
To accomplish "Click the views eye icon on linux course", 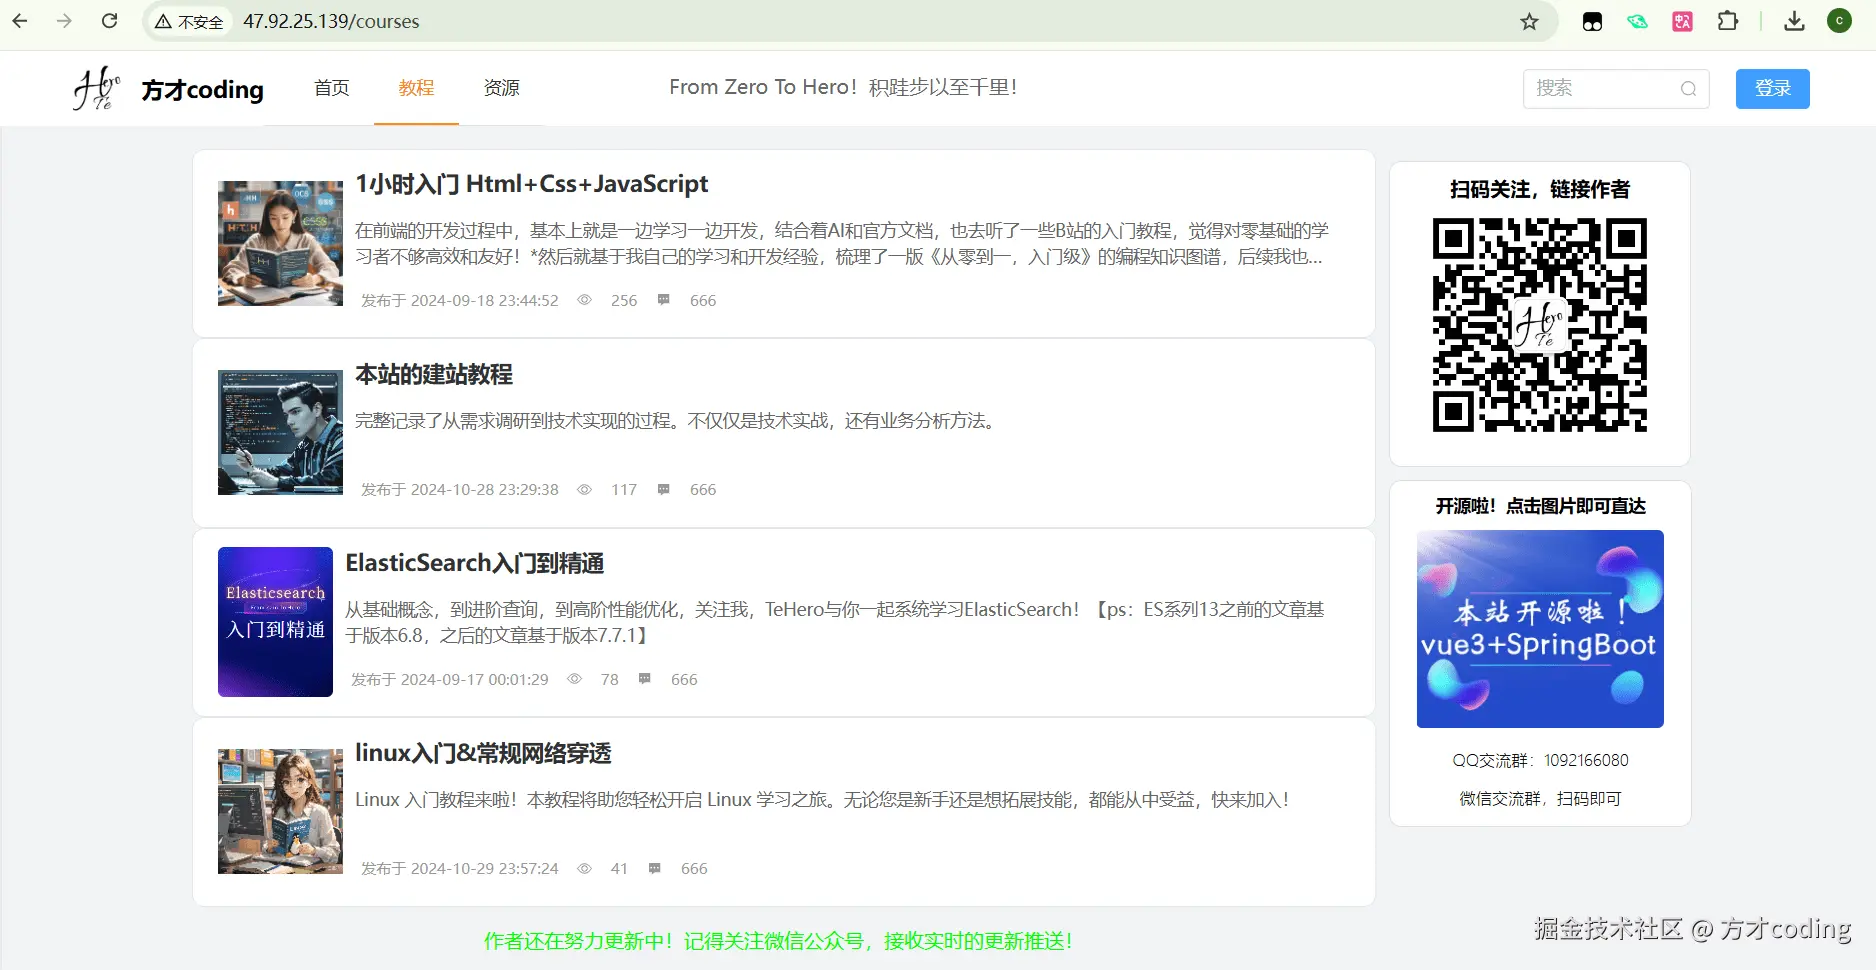I will pyautogui.click(x=585, y=868).
